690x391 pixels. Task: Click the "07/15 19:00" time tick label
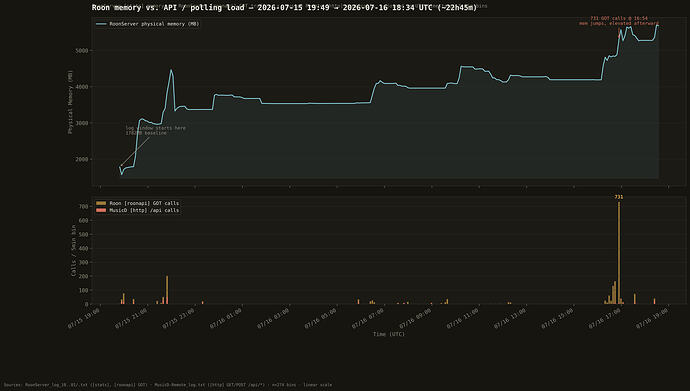click(x=84, y=318)
